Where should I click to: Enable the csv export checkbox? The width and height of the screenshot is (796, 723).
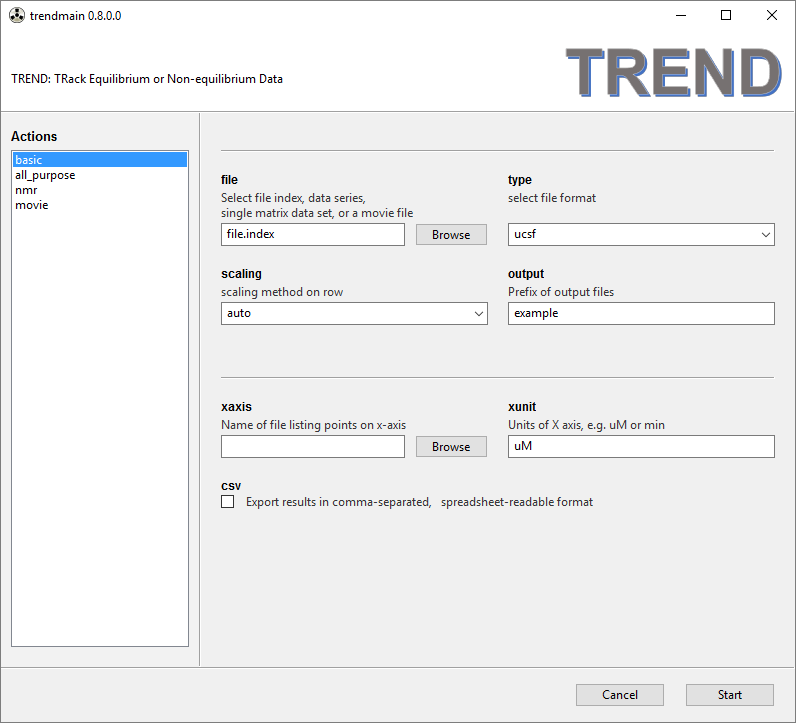[x=228, y=502]
